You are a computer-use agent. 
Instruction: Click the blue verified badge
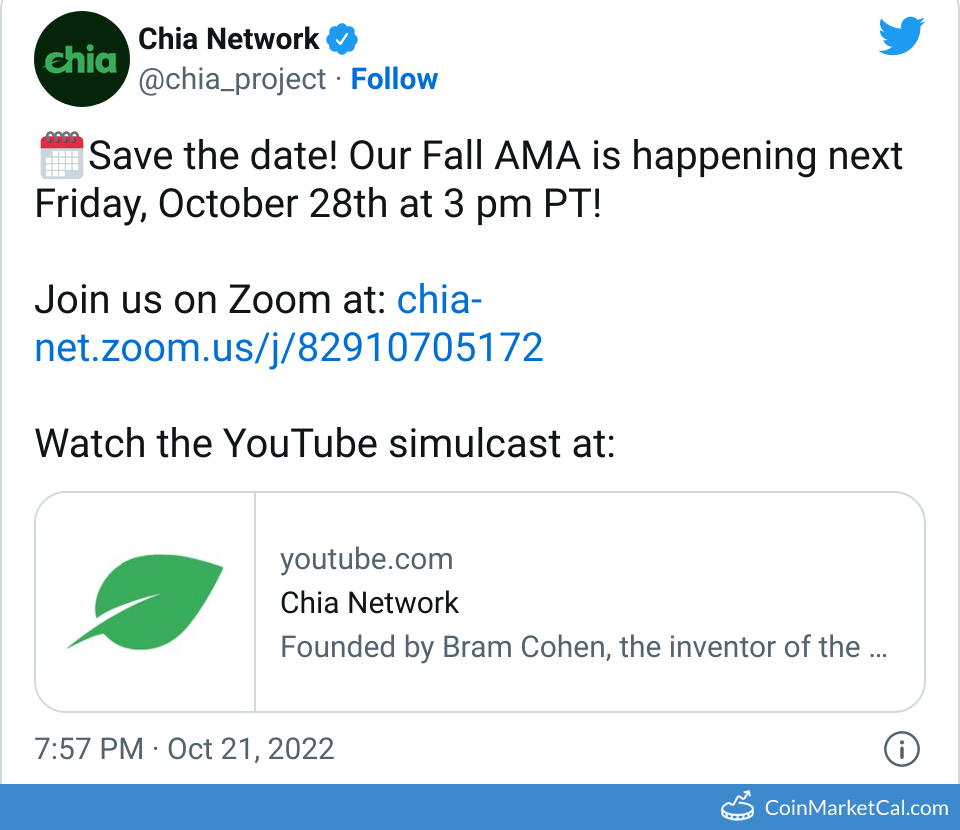pyautogui.click(x=343, y=40)
